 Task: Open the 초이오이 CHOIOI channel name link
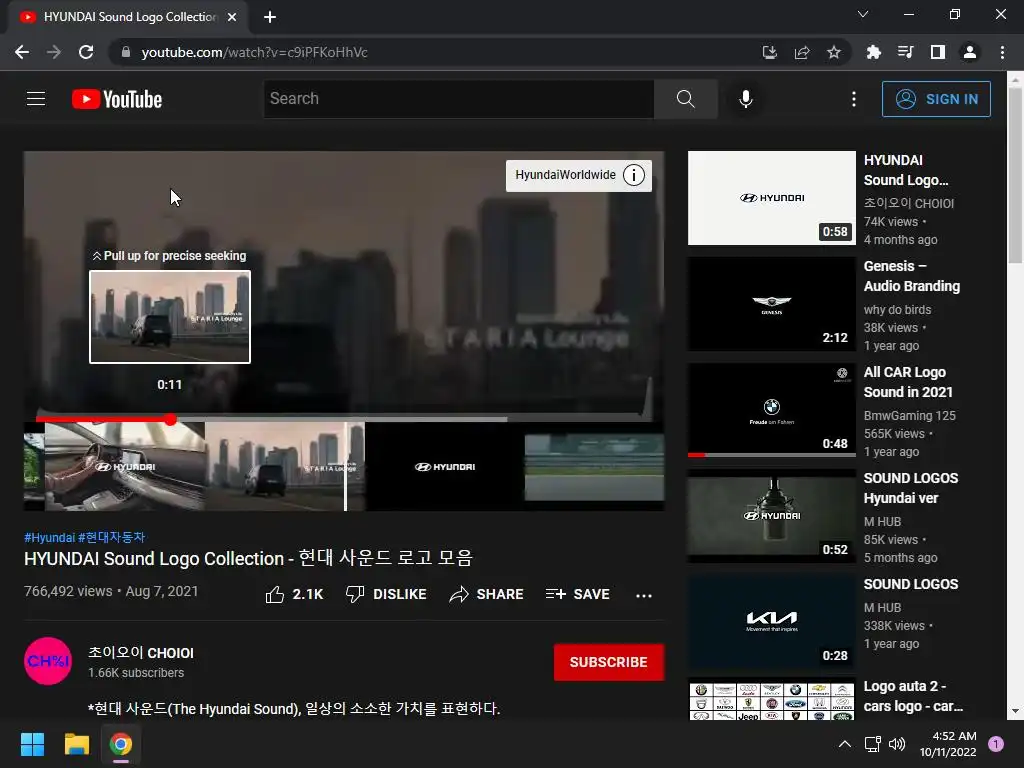[x=141, y=652]
